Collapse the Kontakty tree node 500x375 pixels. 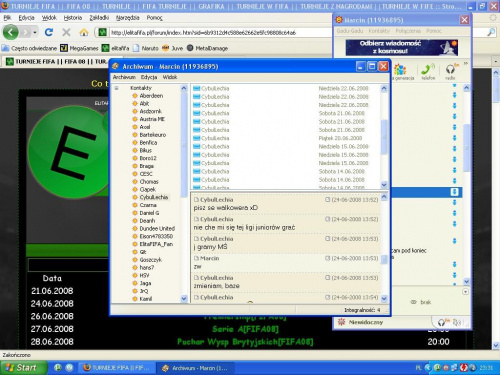117,88
